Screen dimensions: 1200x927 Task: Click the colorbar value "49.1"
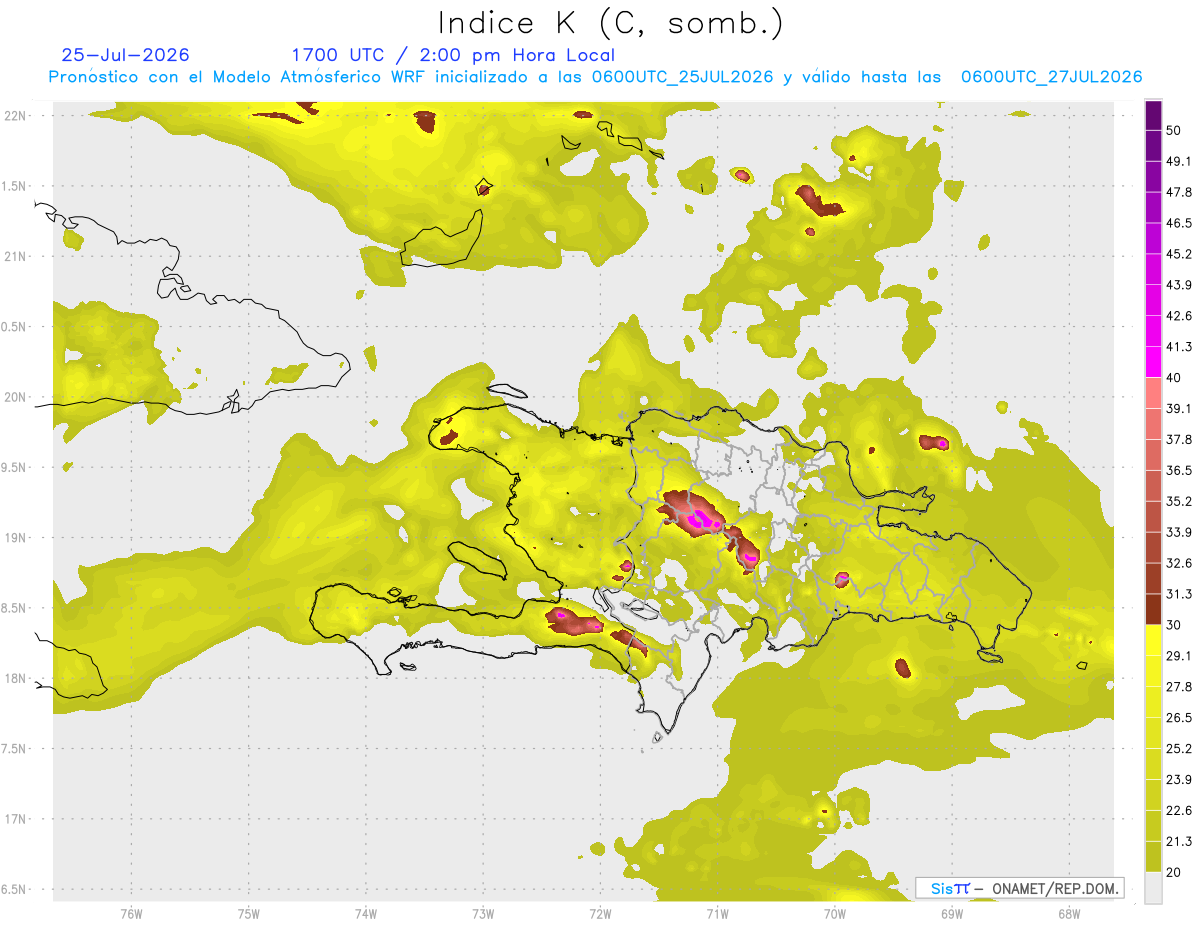pos(1178,161)
